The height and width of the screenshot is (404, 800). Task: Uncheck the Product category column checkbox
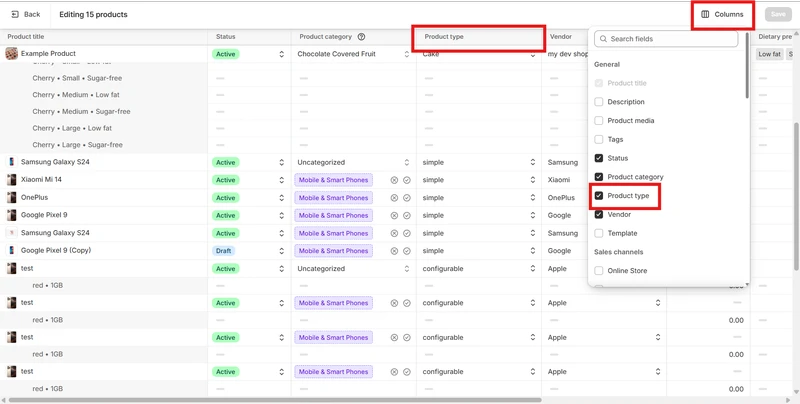(x=599, y=177)
